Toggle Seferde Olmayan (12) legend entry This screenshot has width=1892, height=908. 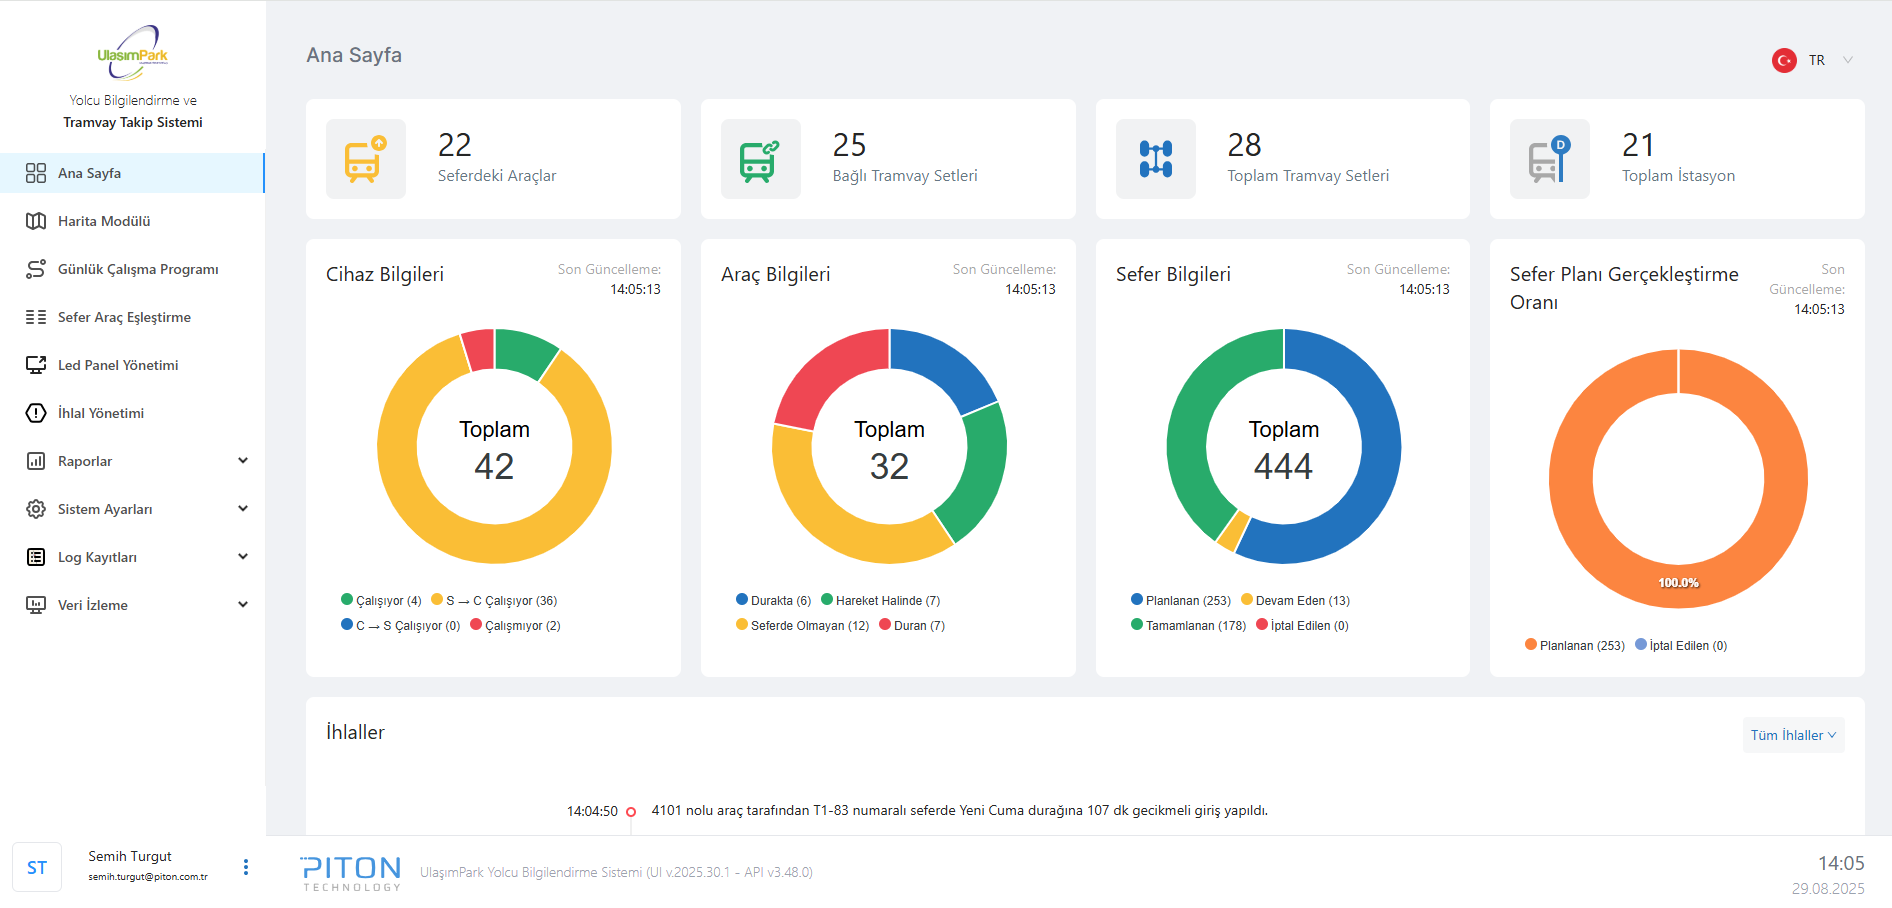(x=803, y=626)
